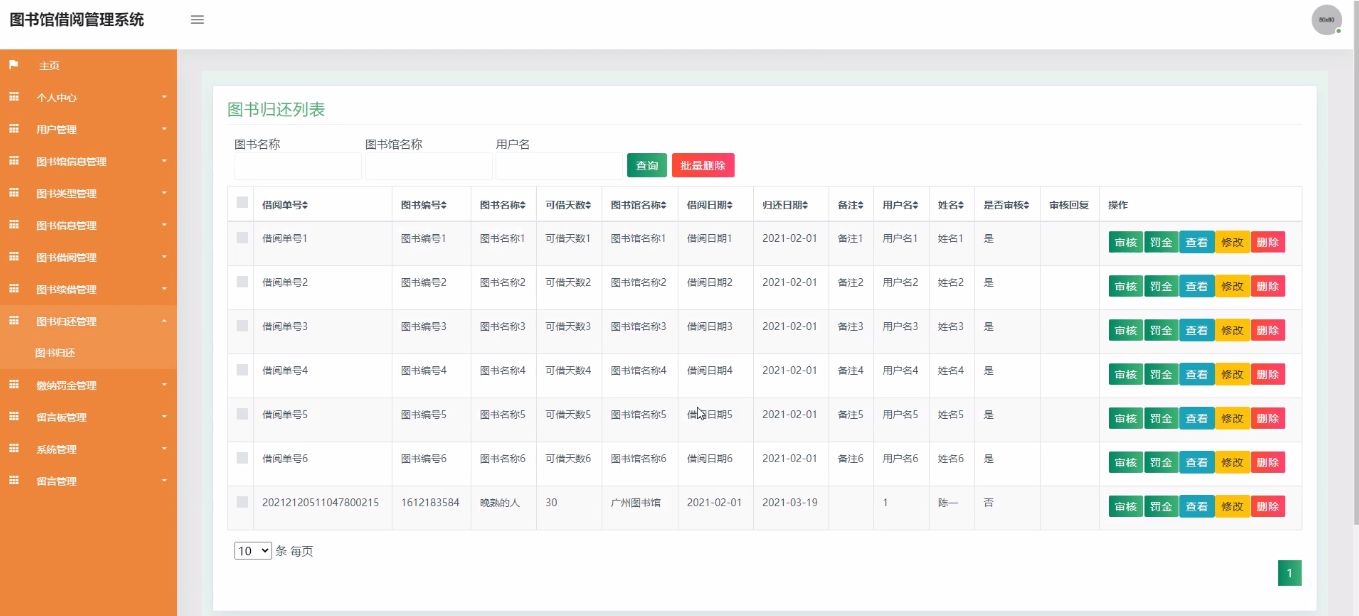The height and width of the screenshot is (616, 1359).
Task: Click the grid icon beside 图书借阅管理
Action: (14, 257)
